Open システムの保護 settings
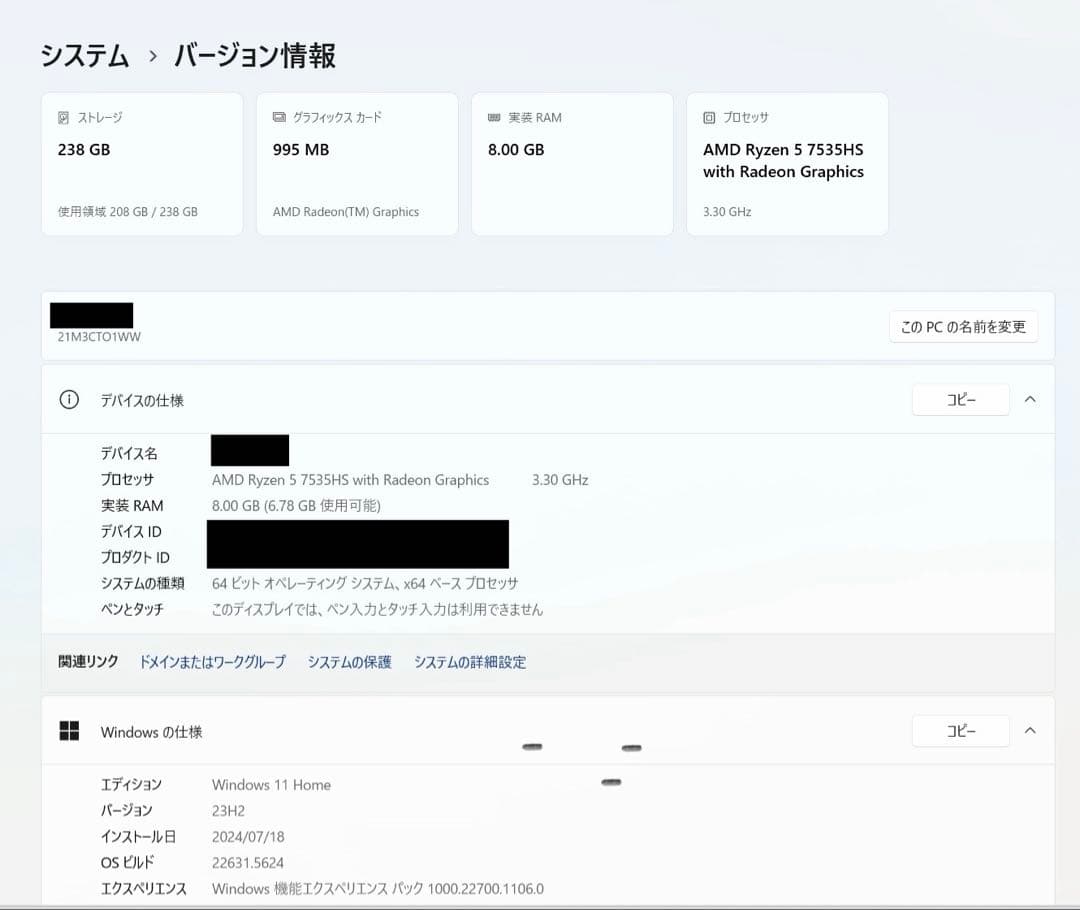The image size is (1080, 910). point(349,661)
